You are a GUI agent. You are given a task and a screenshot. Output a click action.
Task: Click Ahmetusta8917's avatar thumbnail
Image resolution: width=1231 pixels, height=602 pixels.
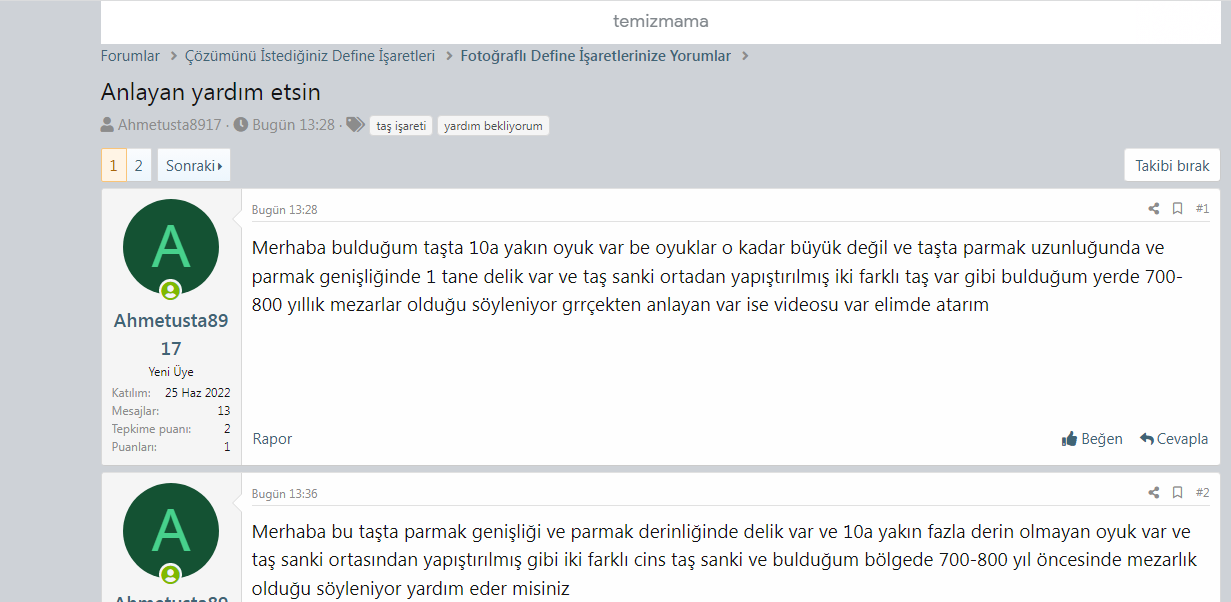point(171,247)
